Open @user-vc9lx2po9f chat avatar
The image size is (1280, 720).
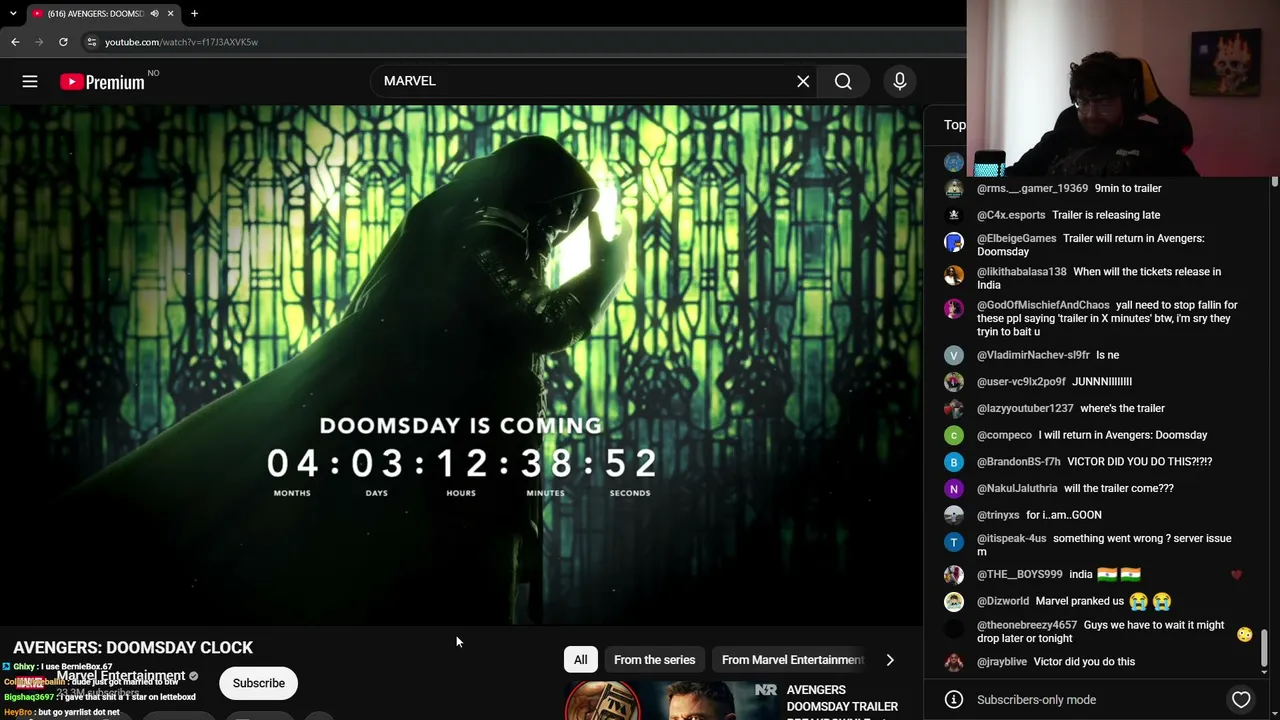pyautogui.click(x=954, y=382)
